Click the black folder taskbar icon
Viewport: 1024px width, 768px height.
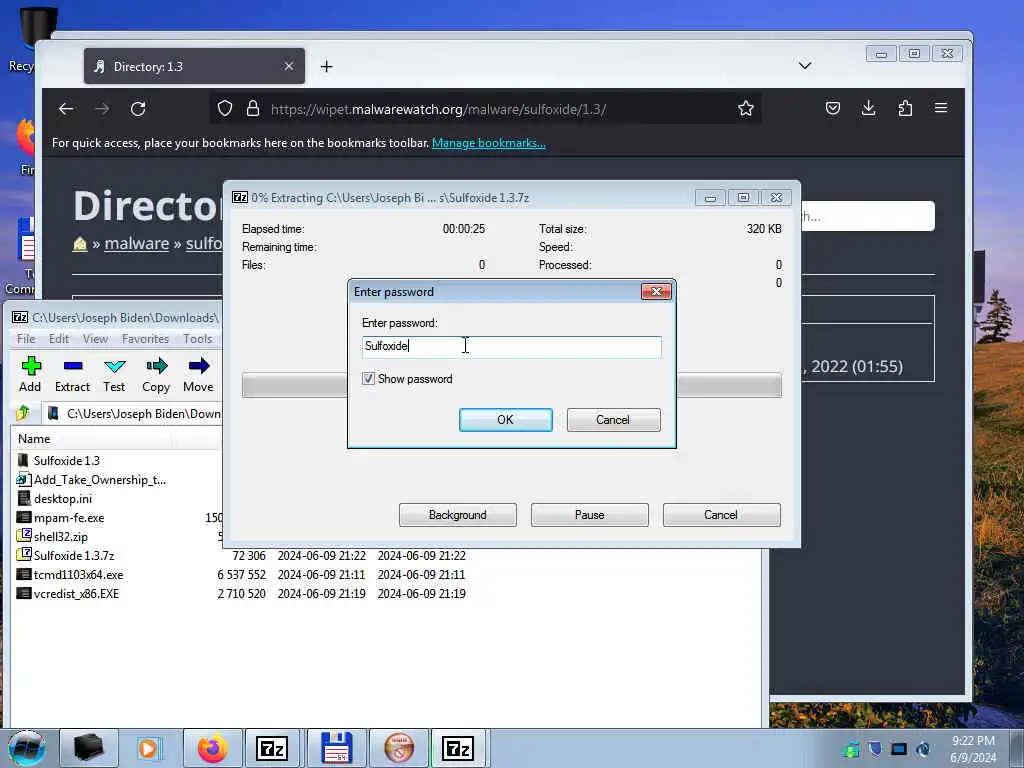(89, 748)
